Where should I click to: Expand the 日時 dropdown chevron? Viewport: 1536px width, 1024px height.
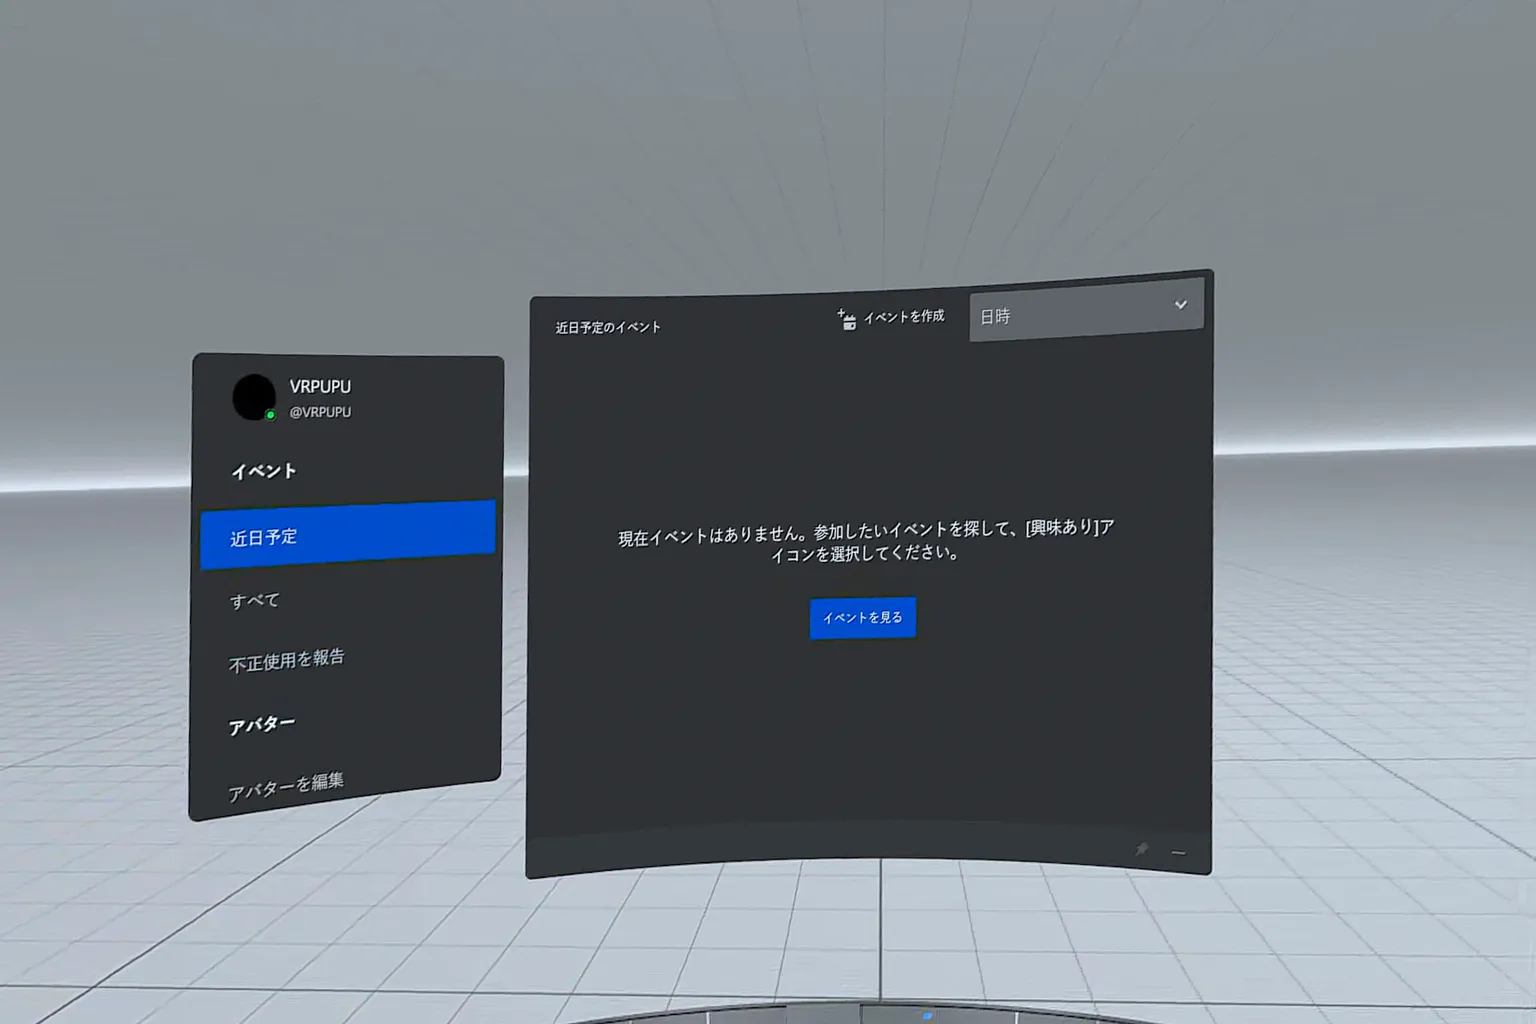tap(1180, 304)
